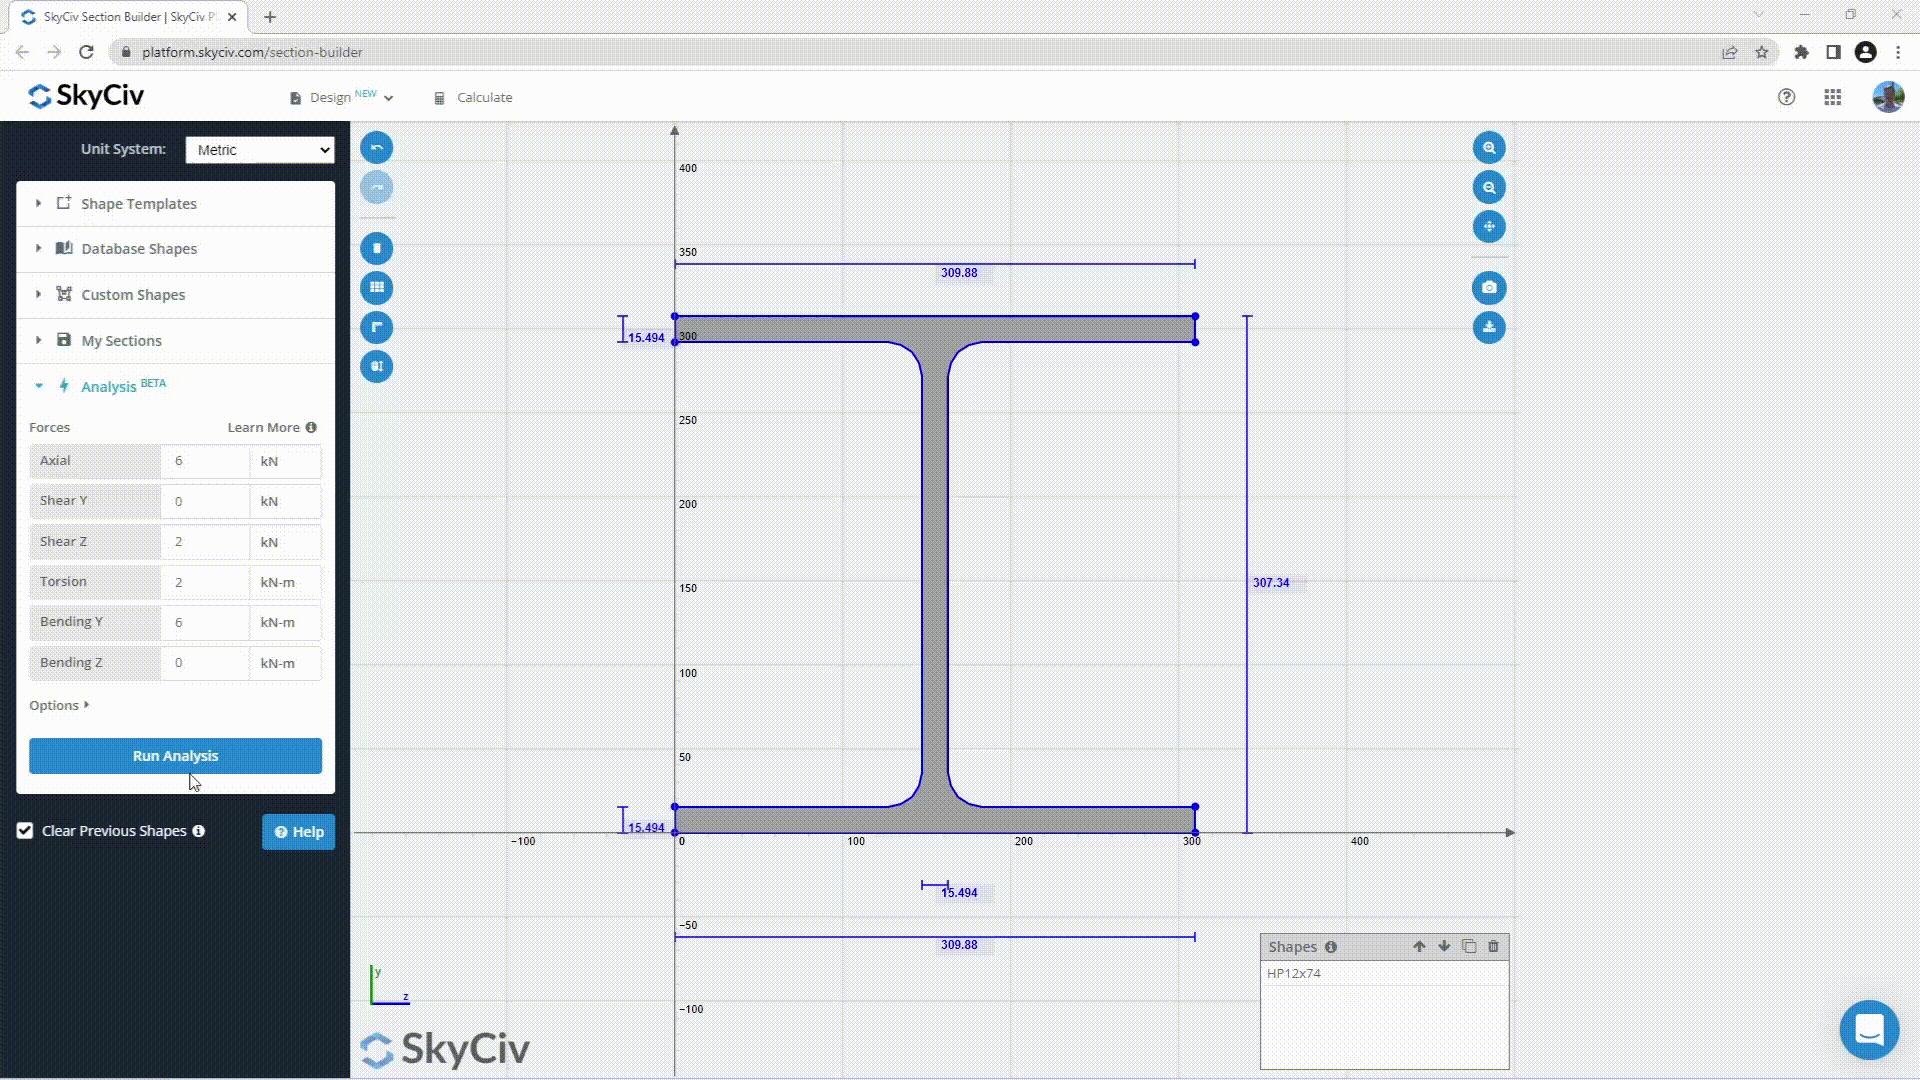The height and width of the screenshot is (1080, 1920).
Task: Click the Help button
Action: pyautogui.click(x=298, y=831)
